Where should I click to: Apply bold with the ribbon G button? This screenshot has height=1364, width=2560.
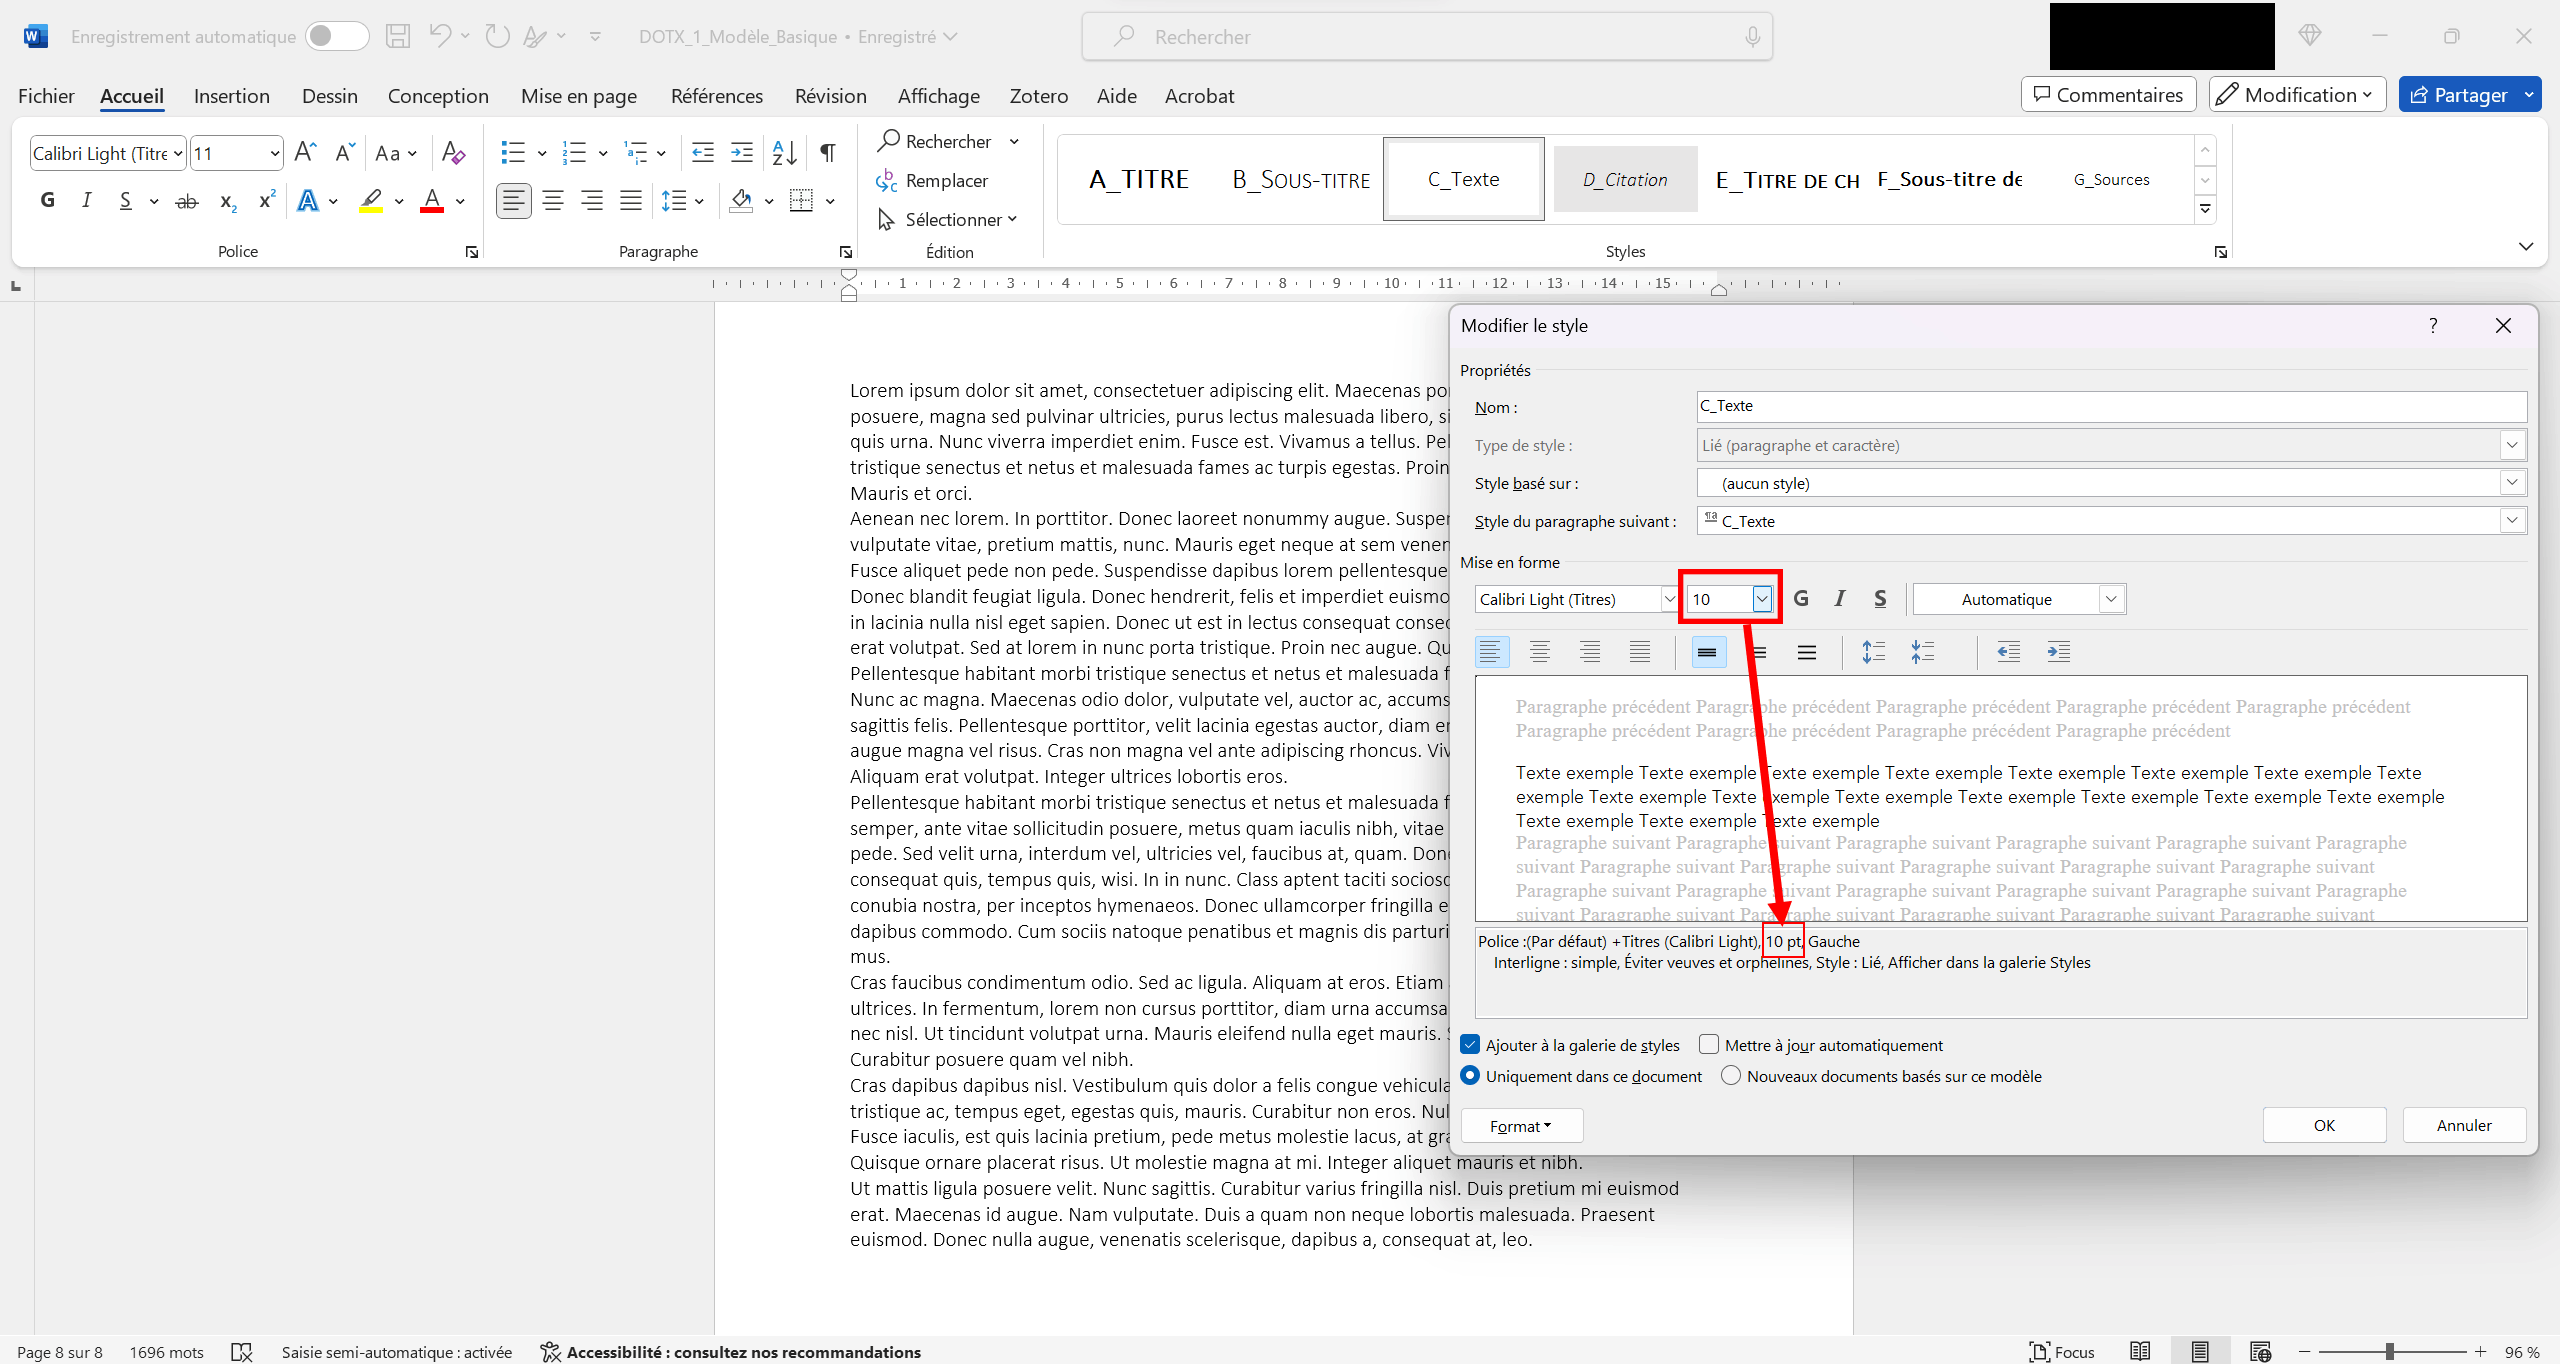pyautogui.click(x=47, y=200)
